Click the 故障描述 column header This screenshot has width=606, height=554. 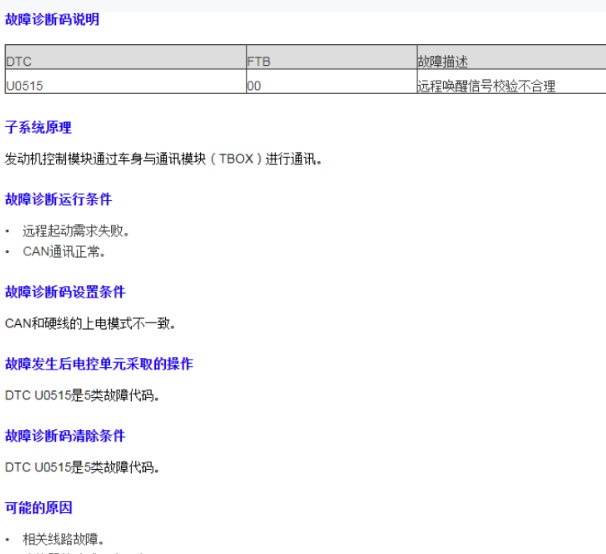[x=511, y=57]
